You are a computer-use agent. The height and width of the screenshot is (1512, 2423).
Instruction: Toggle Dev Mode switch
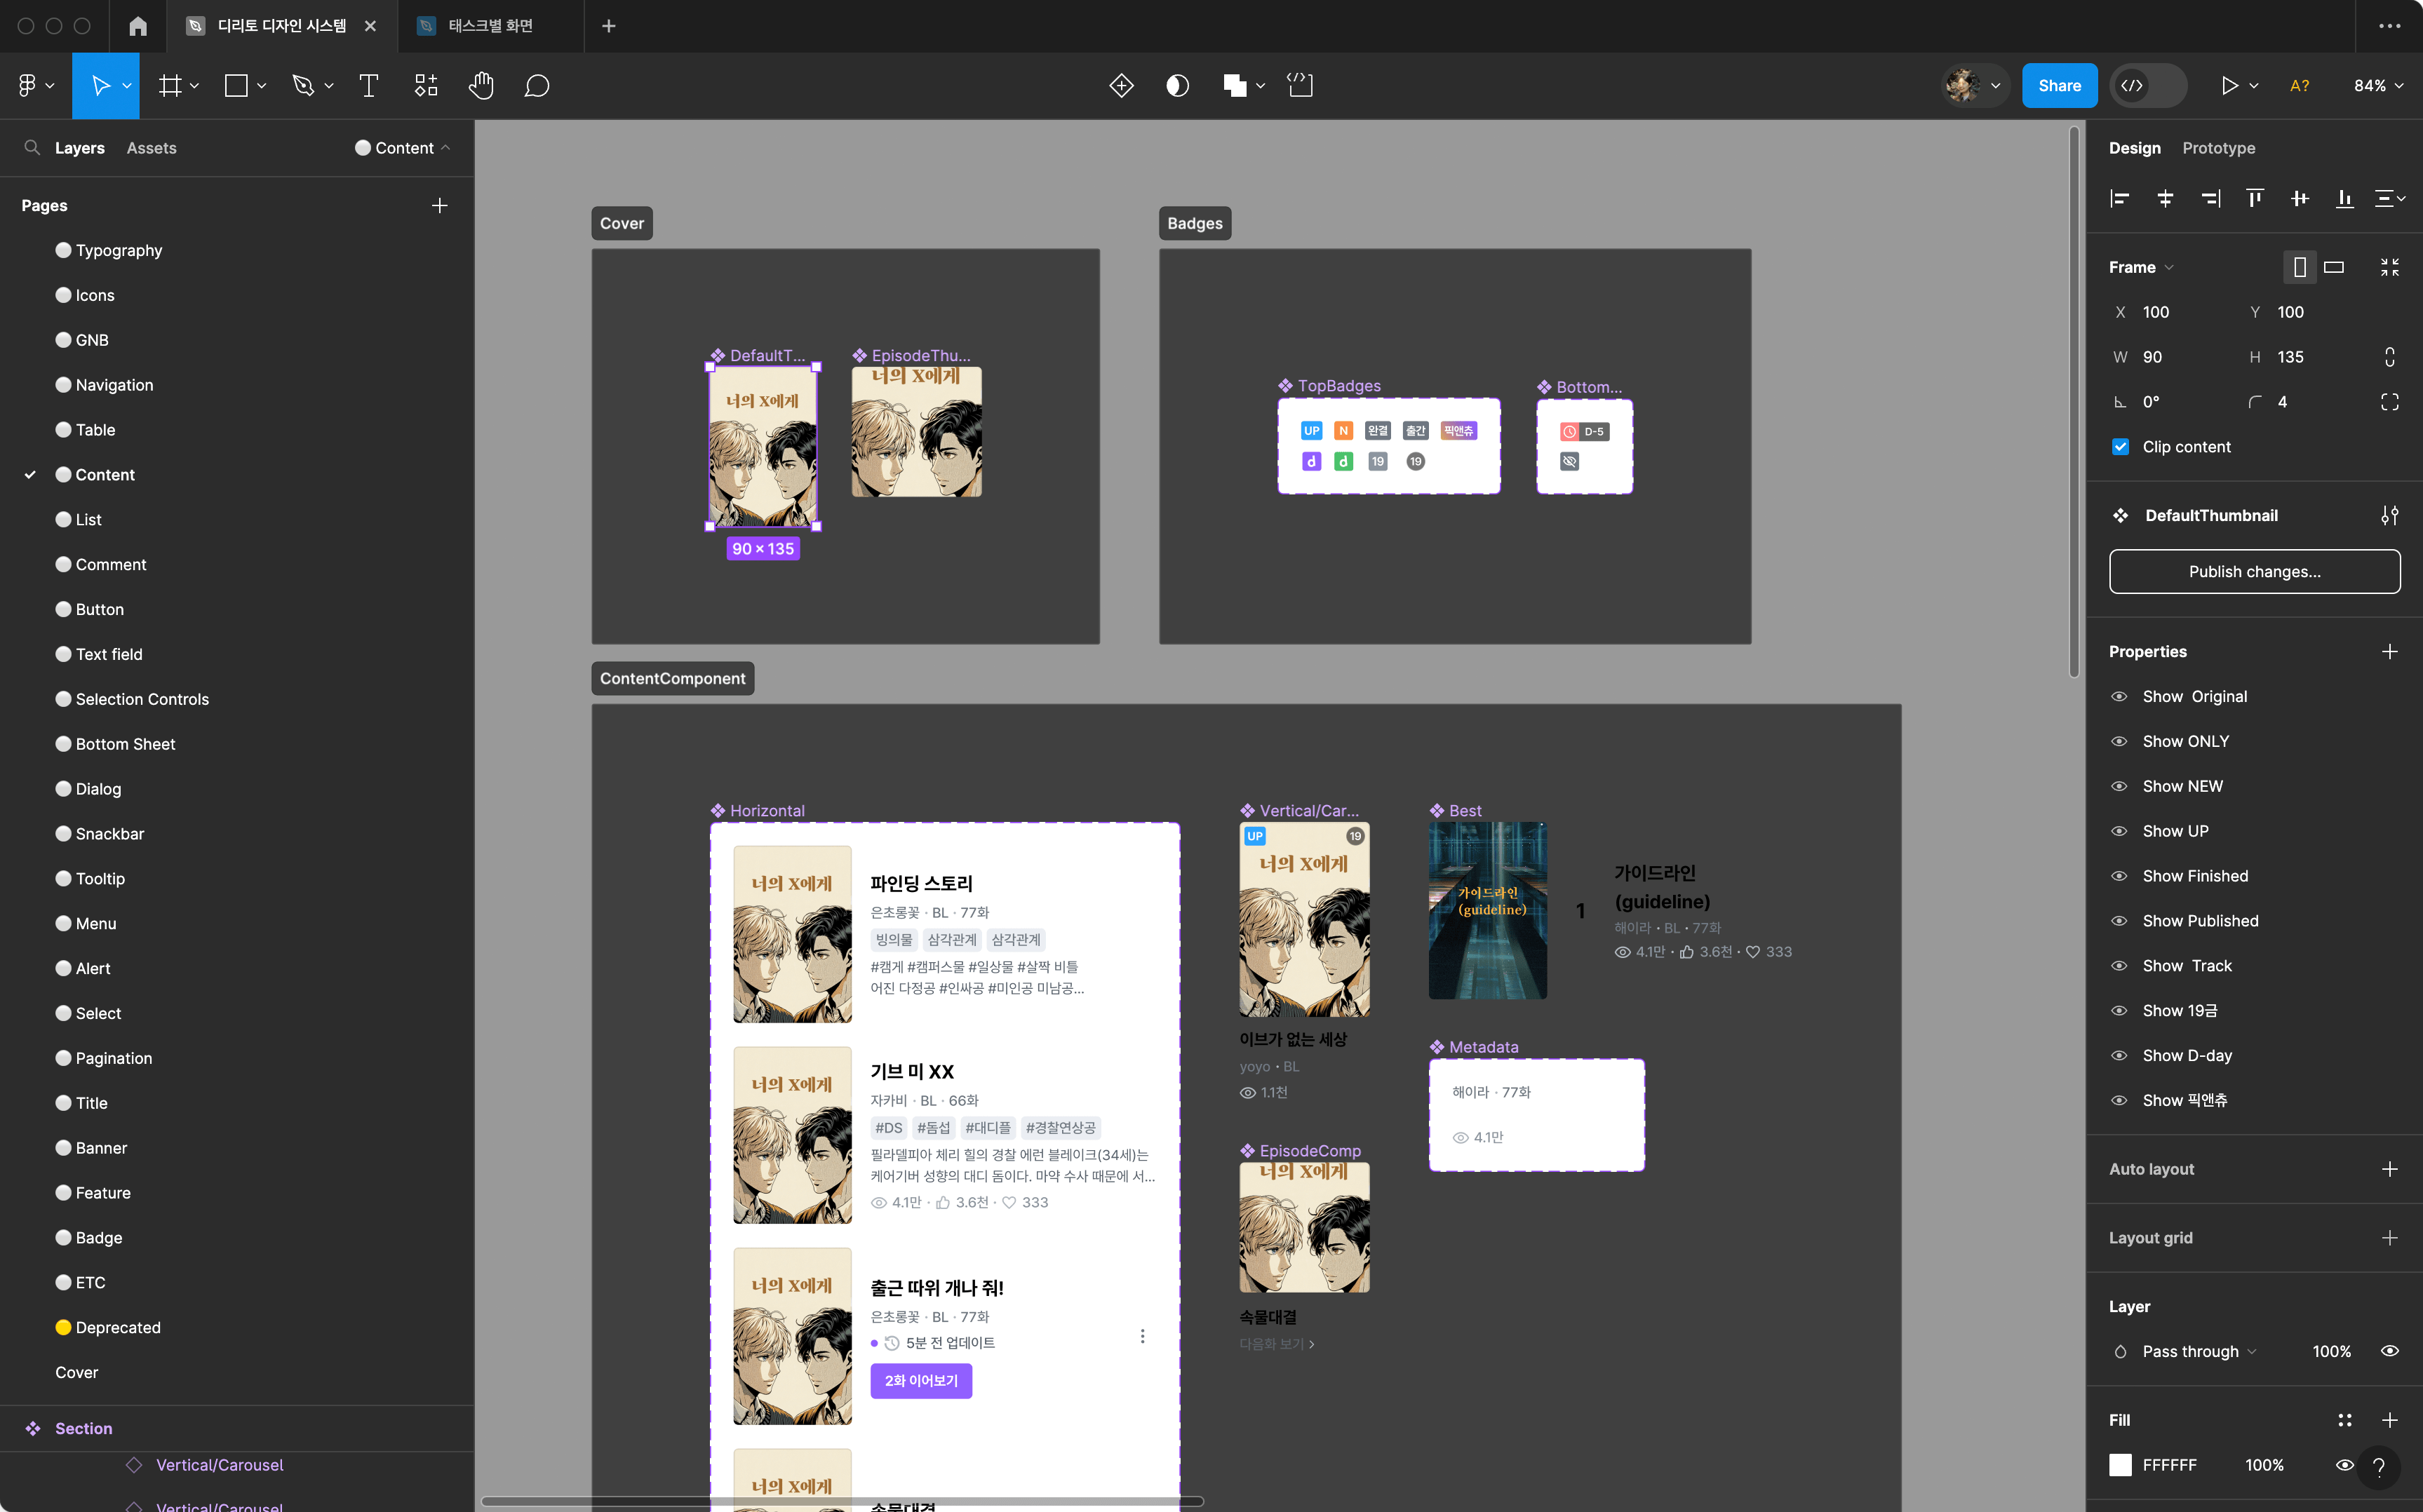click(x=2148, y=86)
